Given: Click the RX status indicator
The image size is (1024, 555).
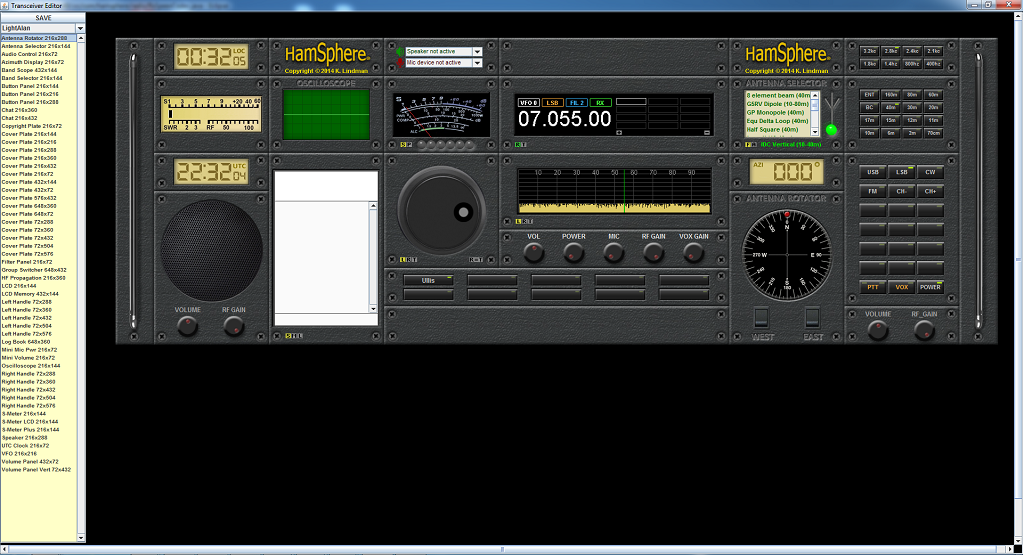Looking at the screenshot, I should (x=600, y=103).
